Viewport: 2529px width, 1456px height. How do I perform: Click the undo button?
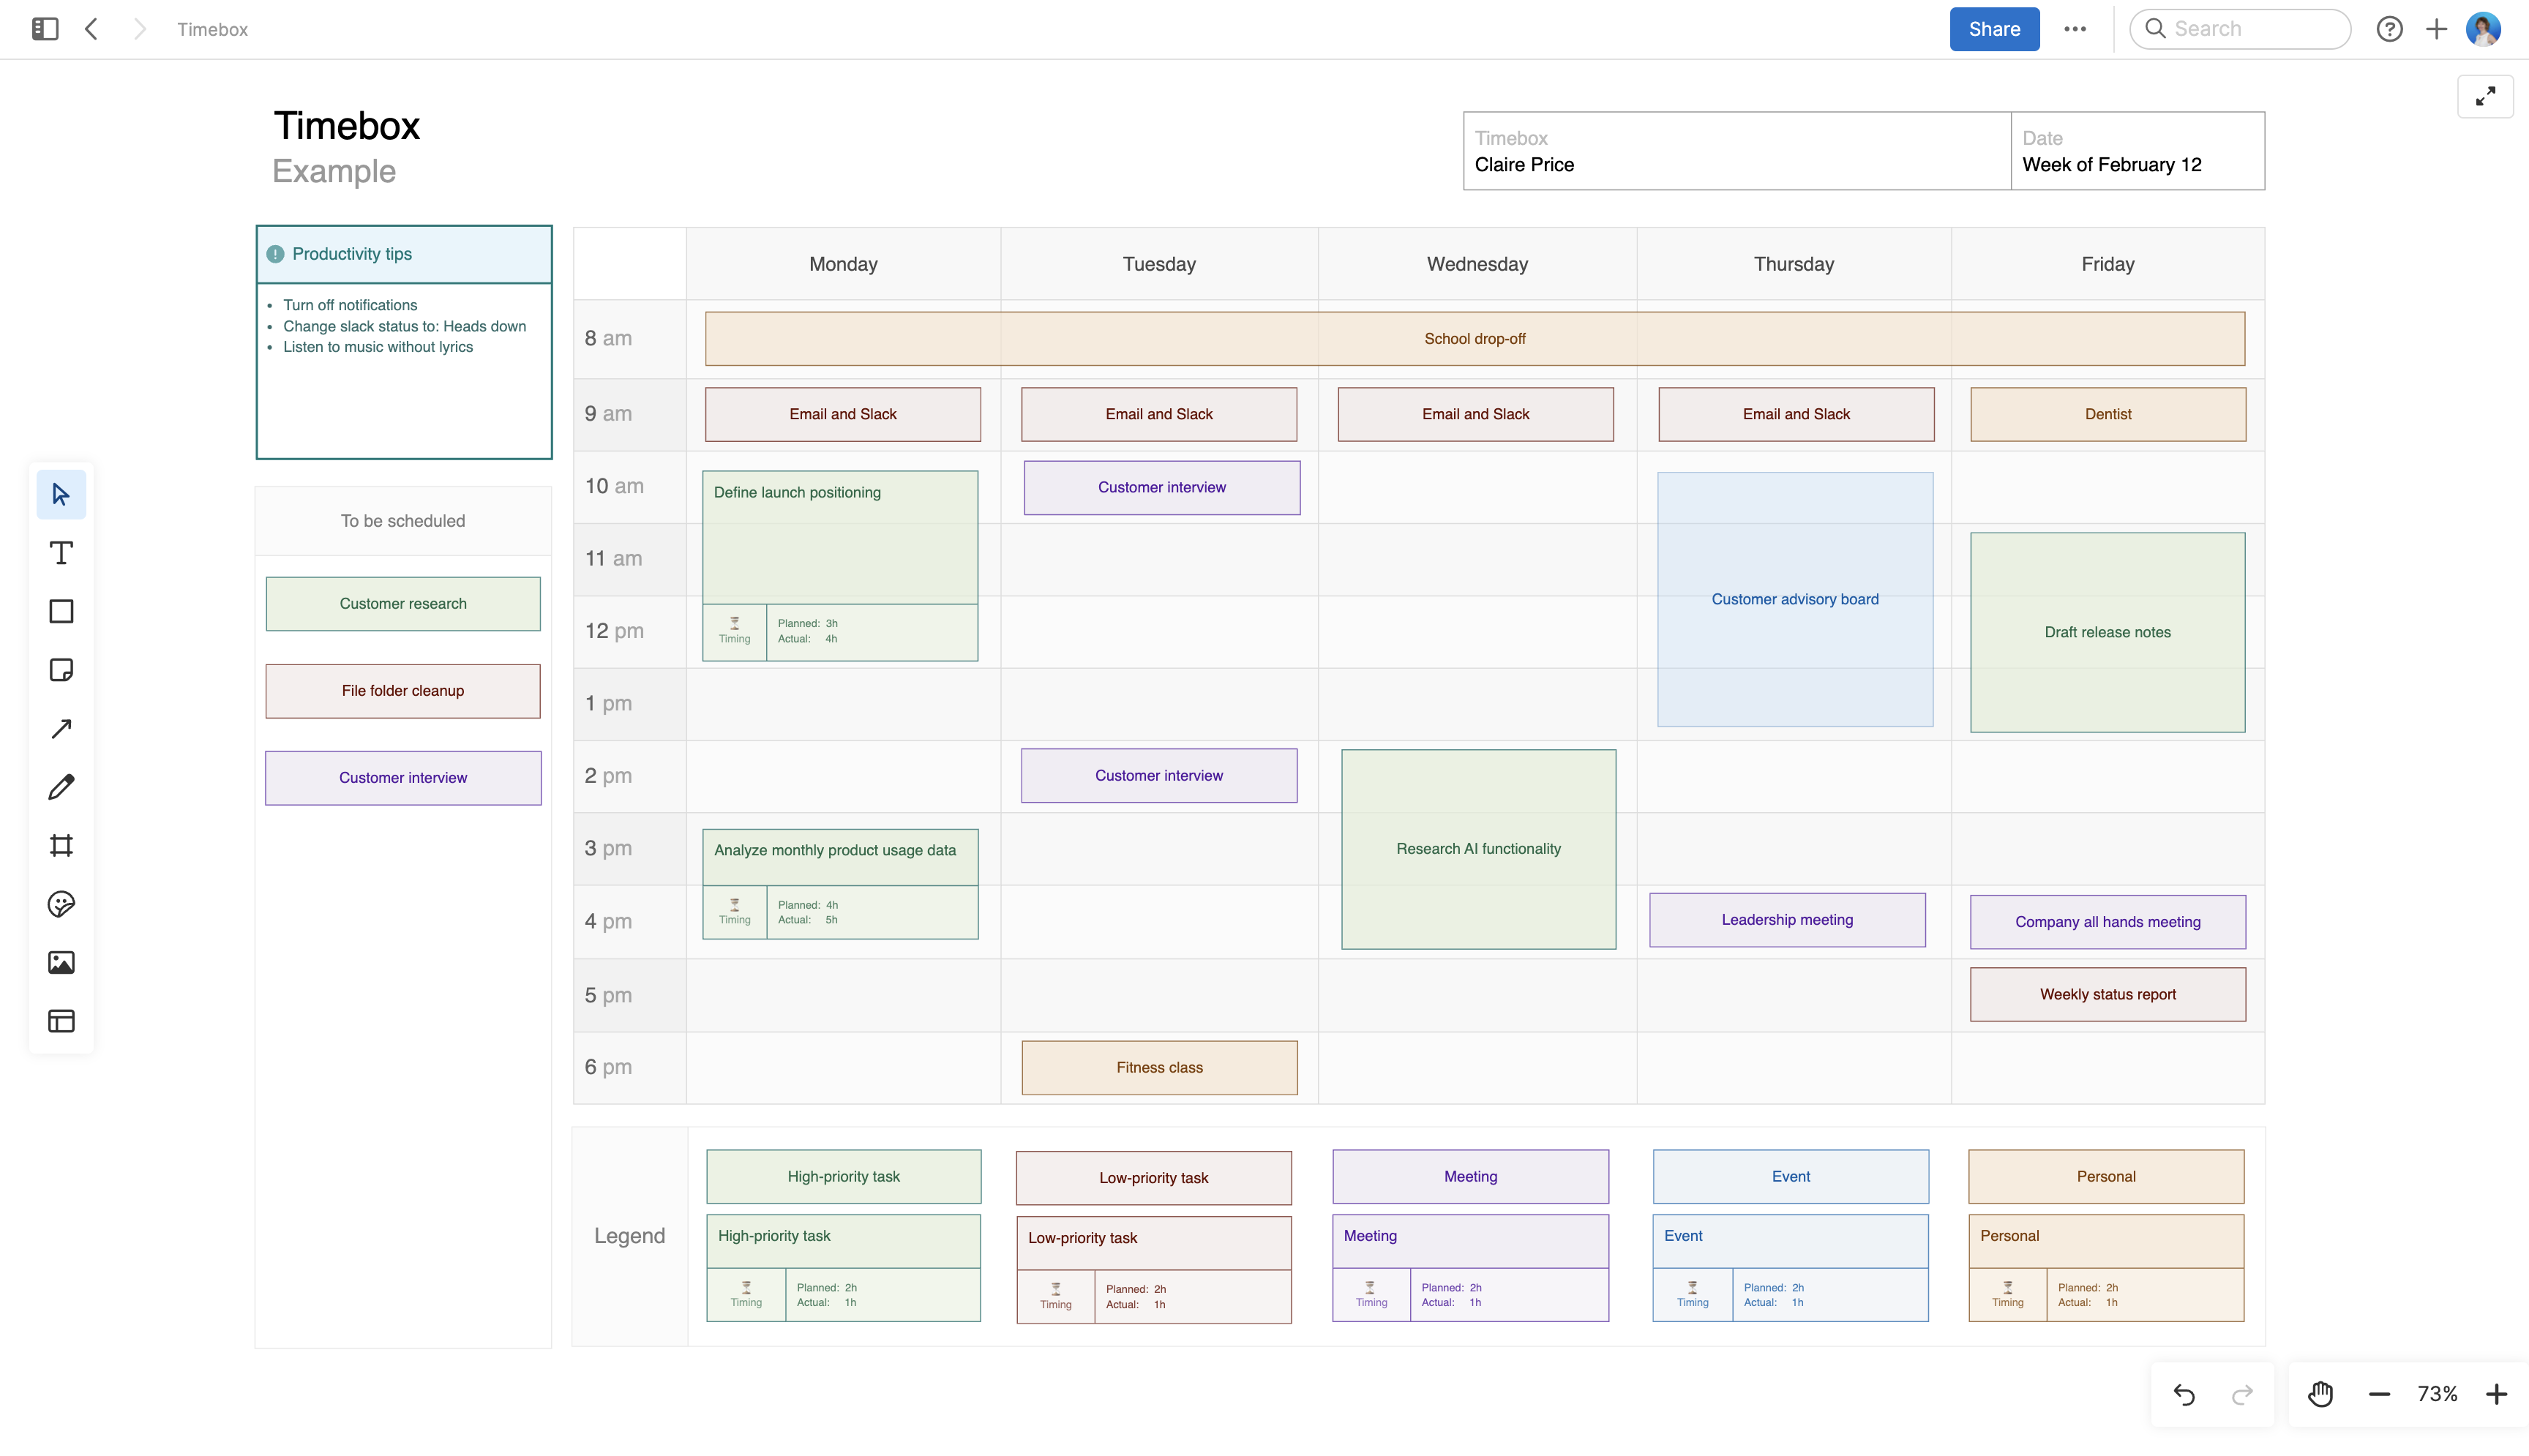click(2184, 1394)
